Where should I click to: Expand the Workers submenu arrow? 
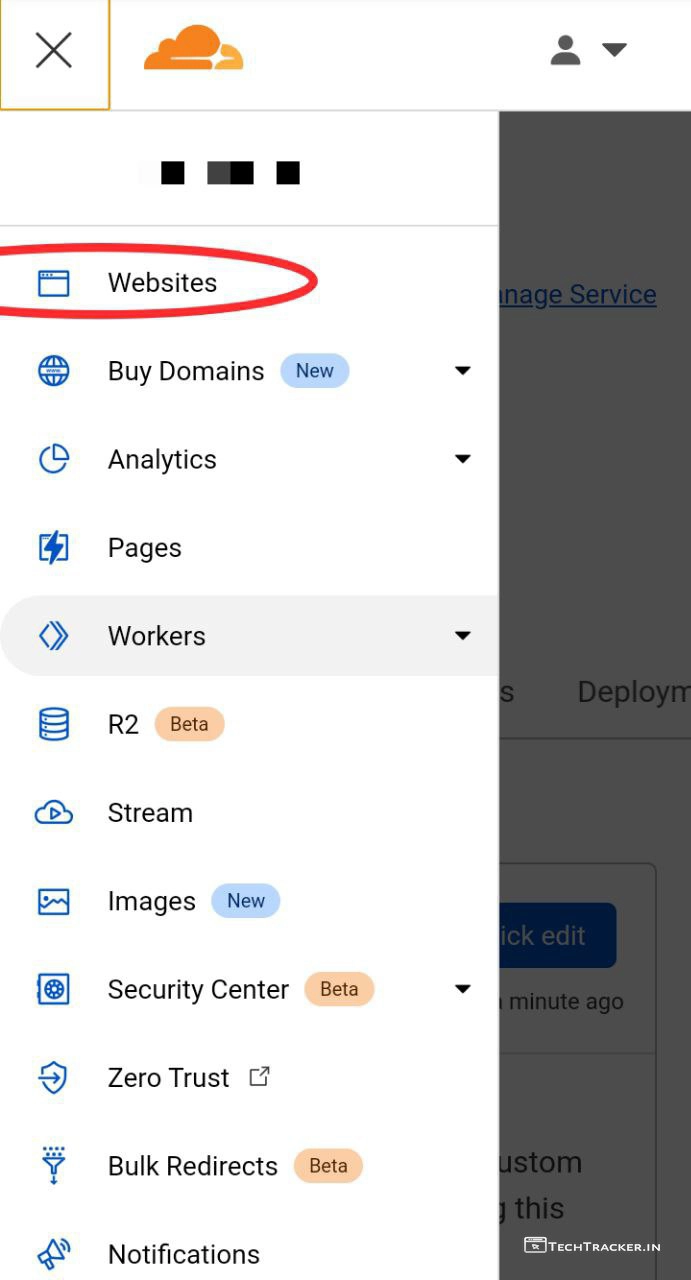coord(462,636)
